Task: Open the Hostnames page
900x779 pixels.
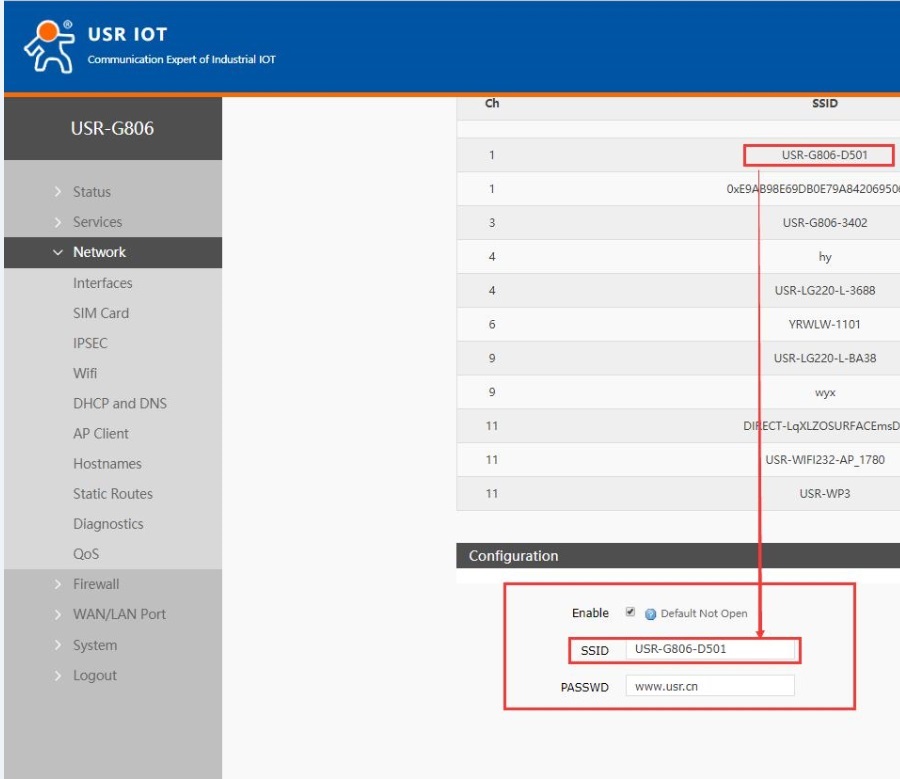Action: coord(107,464)
